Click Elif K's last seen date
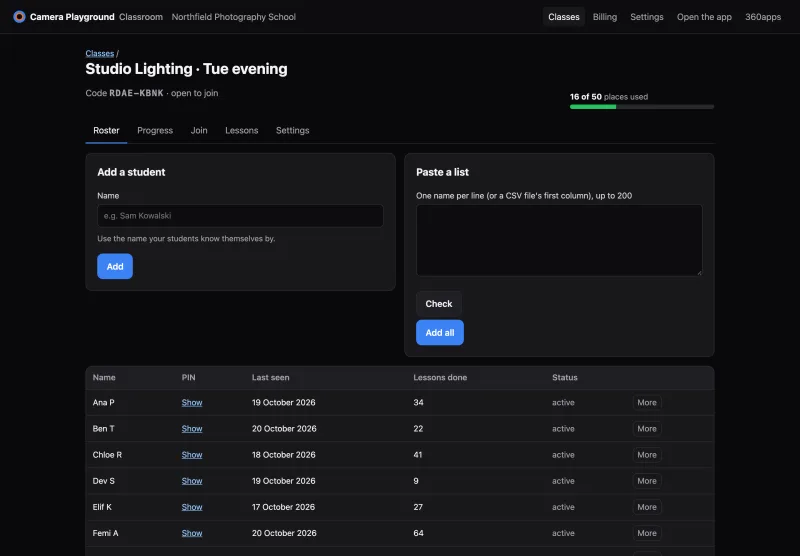The height and width of the screenshot is (556, 800). click(x=283, y=507)
